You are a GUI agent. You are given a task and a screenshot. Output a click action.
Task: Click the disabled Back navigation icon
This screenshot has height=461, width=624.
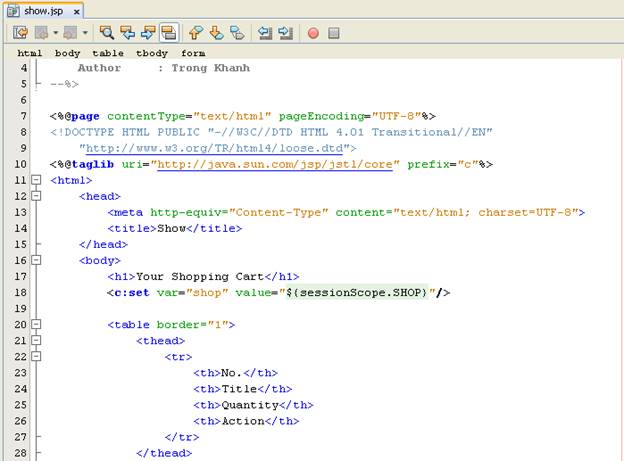tap(41, 33)
